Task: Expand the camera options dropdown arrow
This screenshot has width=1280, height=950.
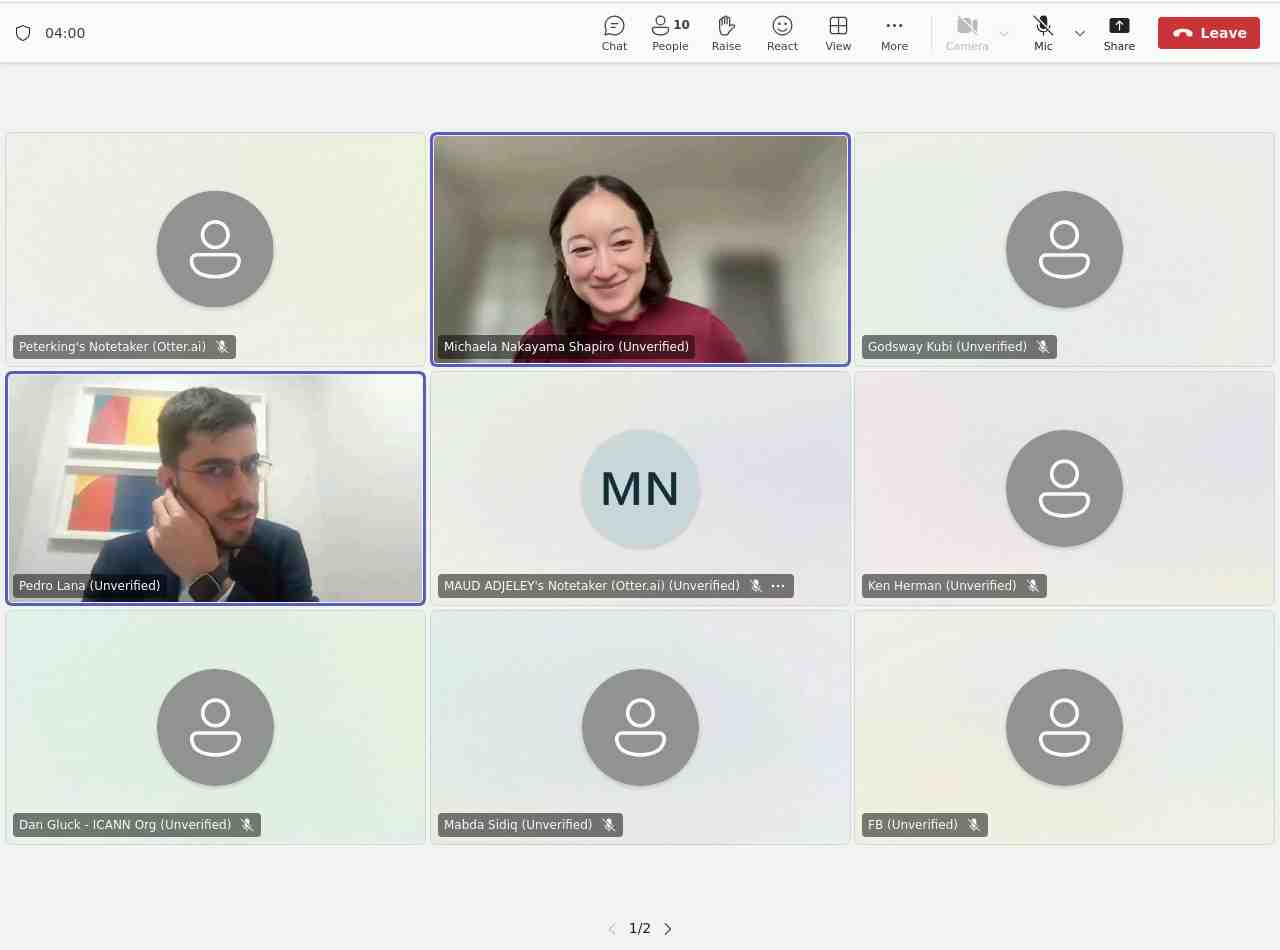Action: [x=1004, y=33]
